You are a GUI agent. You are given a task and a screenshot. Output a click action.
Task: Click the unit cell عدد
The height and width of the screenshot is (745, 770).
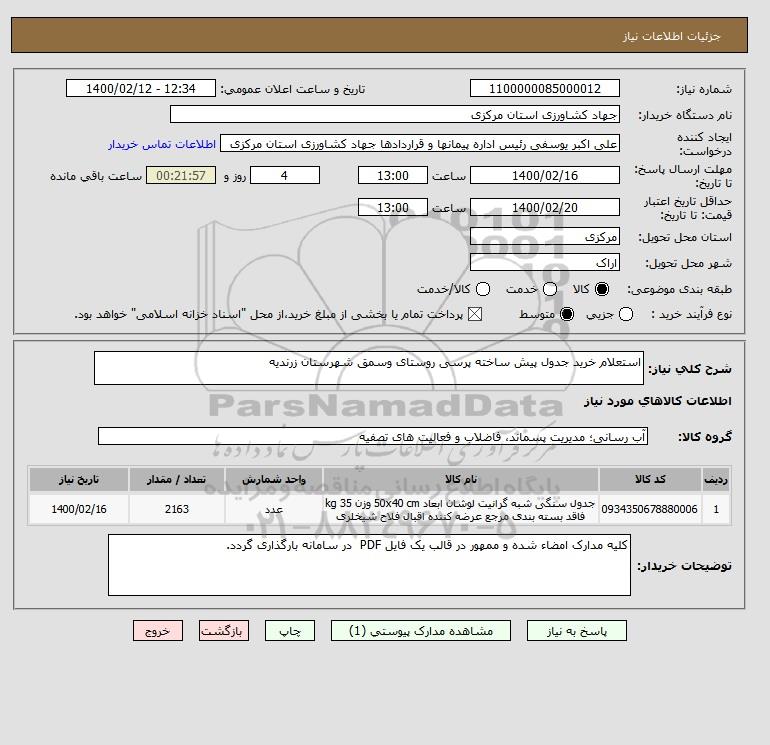(x=274, y=509)
